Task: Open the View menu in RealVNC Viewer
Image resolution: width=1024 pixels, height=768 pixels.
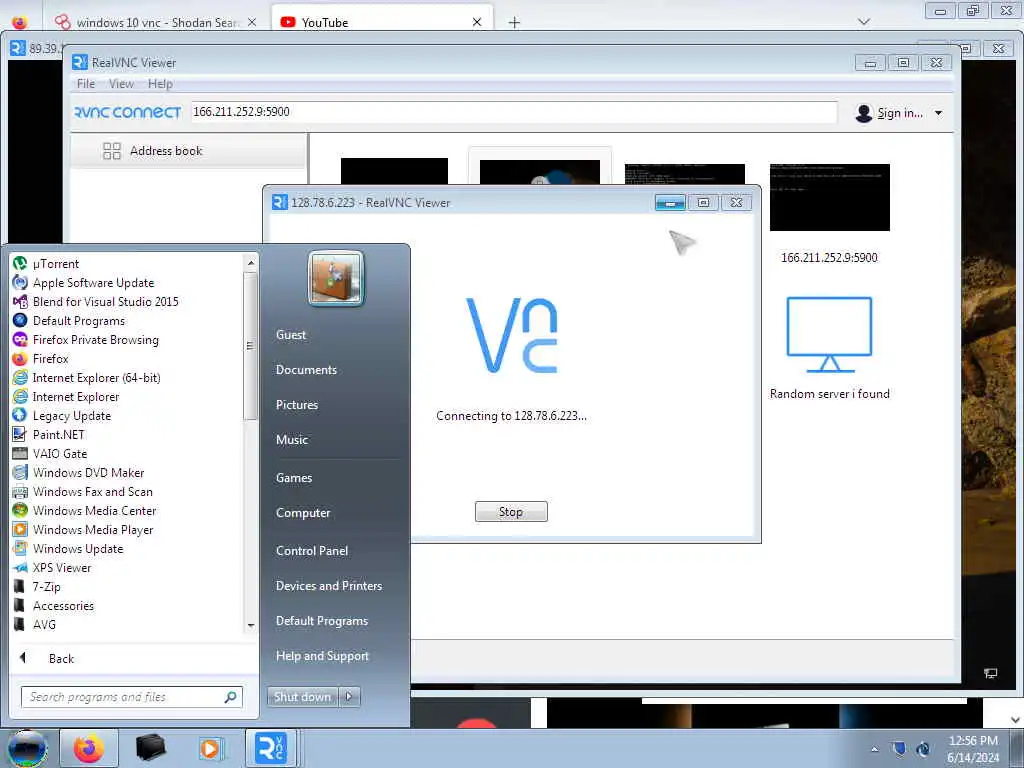Action: click(121, 84)
